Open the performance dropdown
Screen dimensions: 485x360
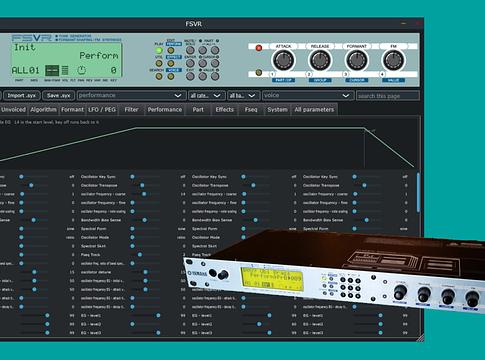tap(131, 96)
